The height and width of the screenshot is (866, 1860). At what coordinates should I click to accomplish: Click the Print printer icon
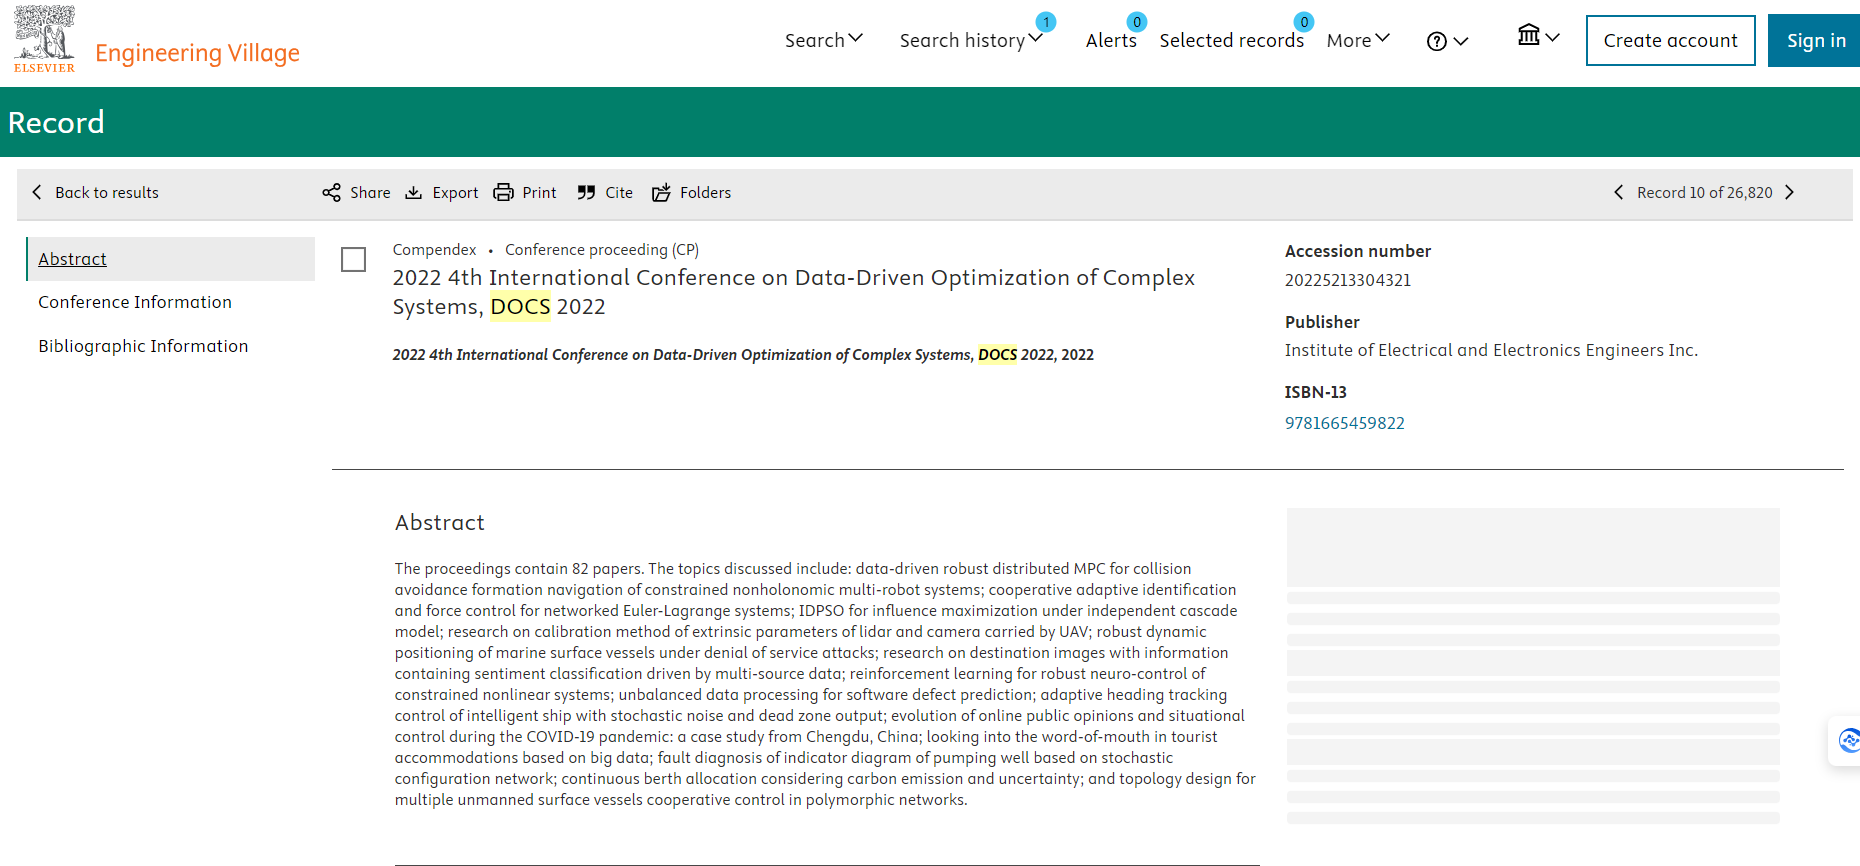(x=504, y=192)
